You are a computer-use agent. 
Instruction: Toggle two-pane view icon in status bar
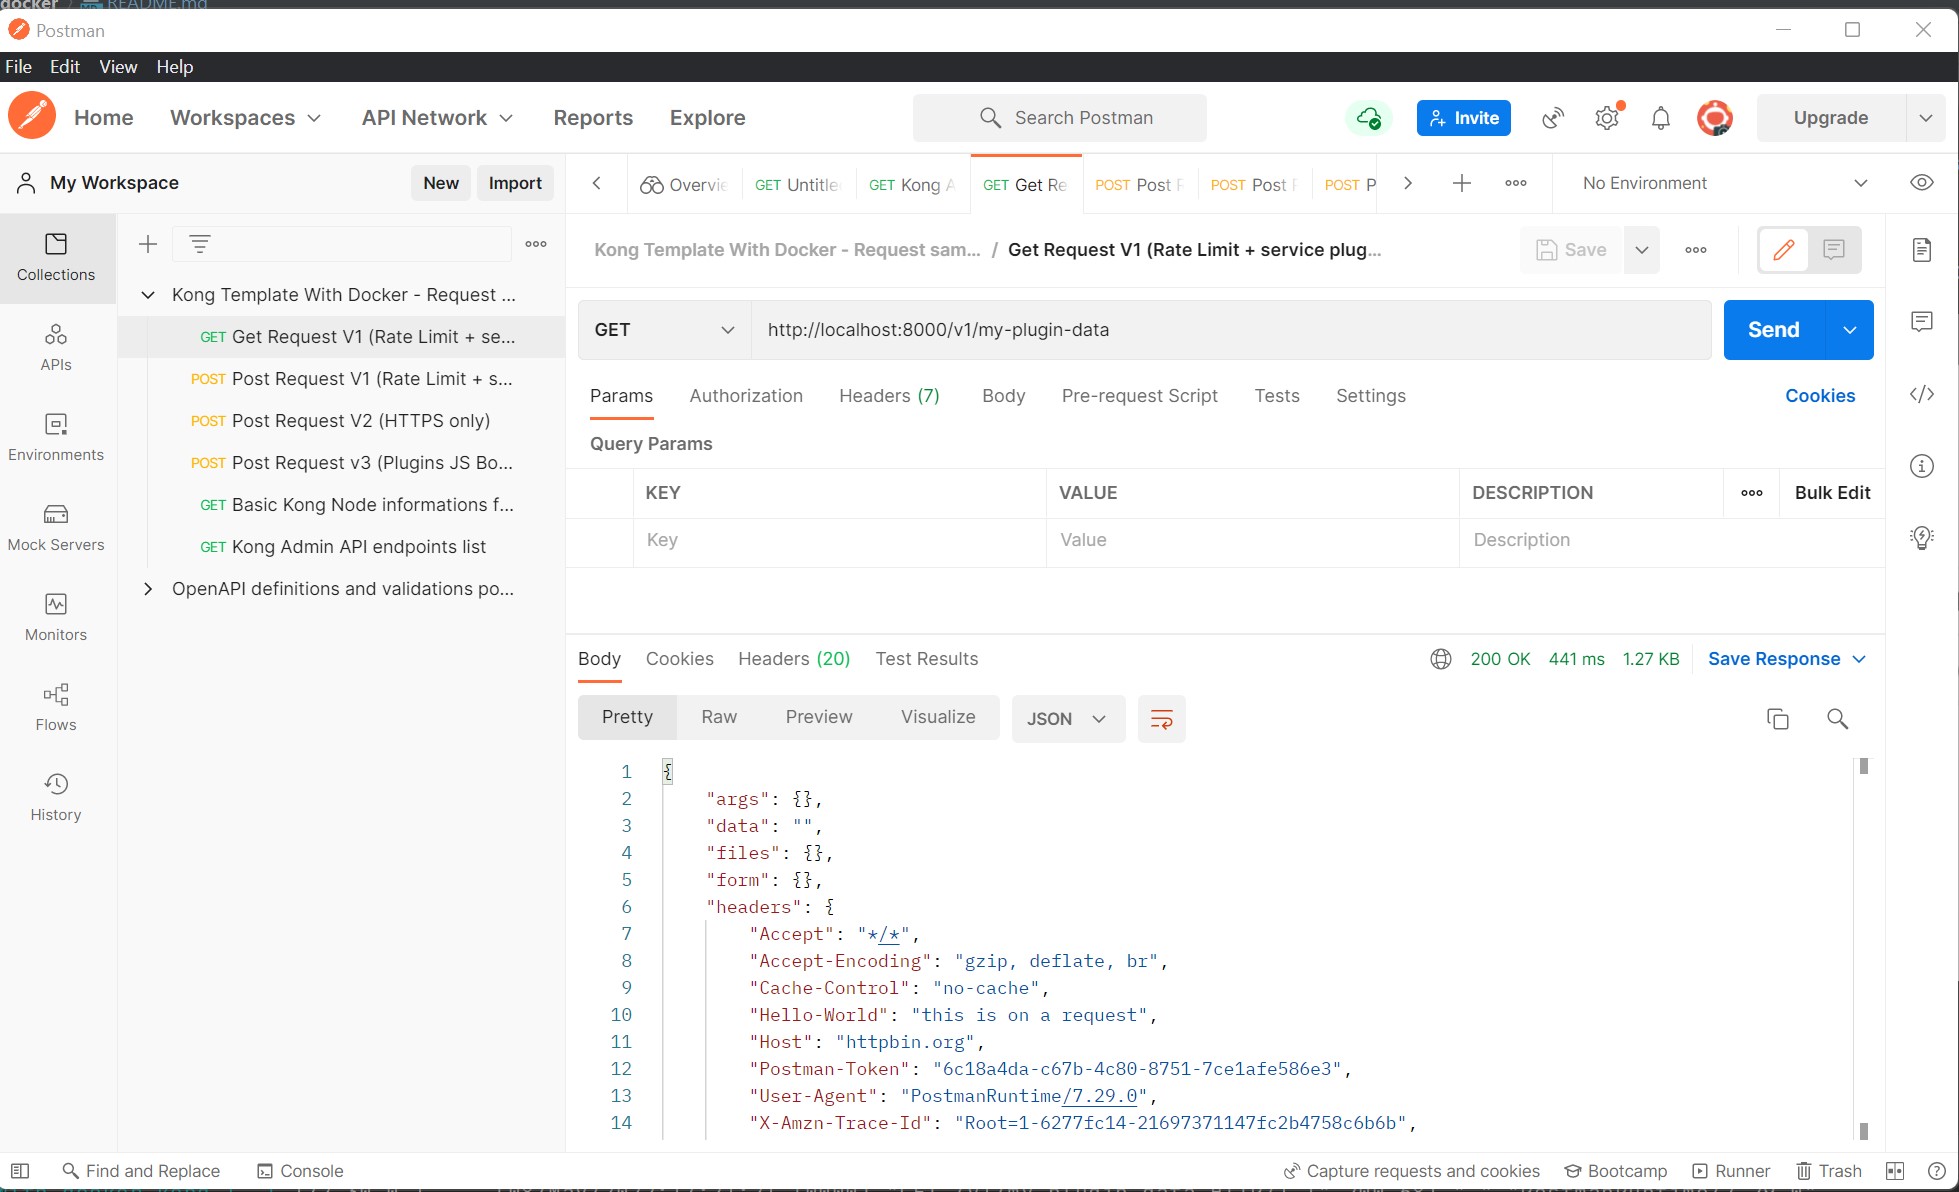coord(1895,1171)
